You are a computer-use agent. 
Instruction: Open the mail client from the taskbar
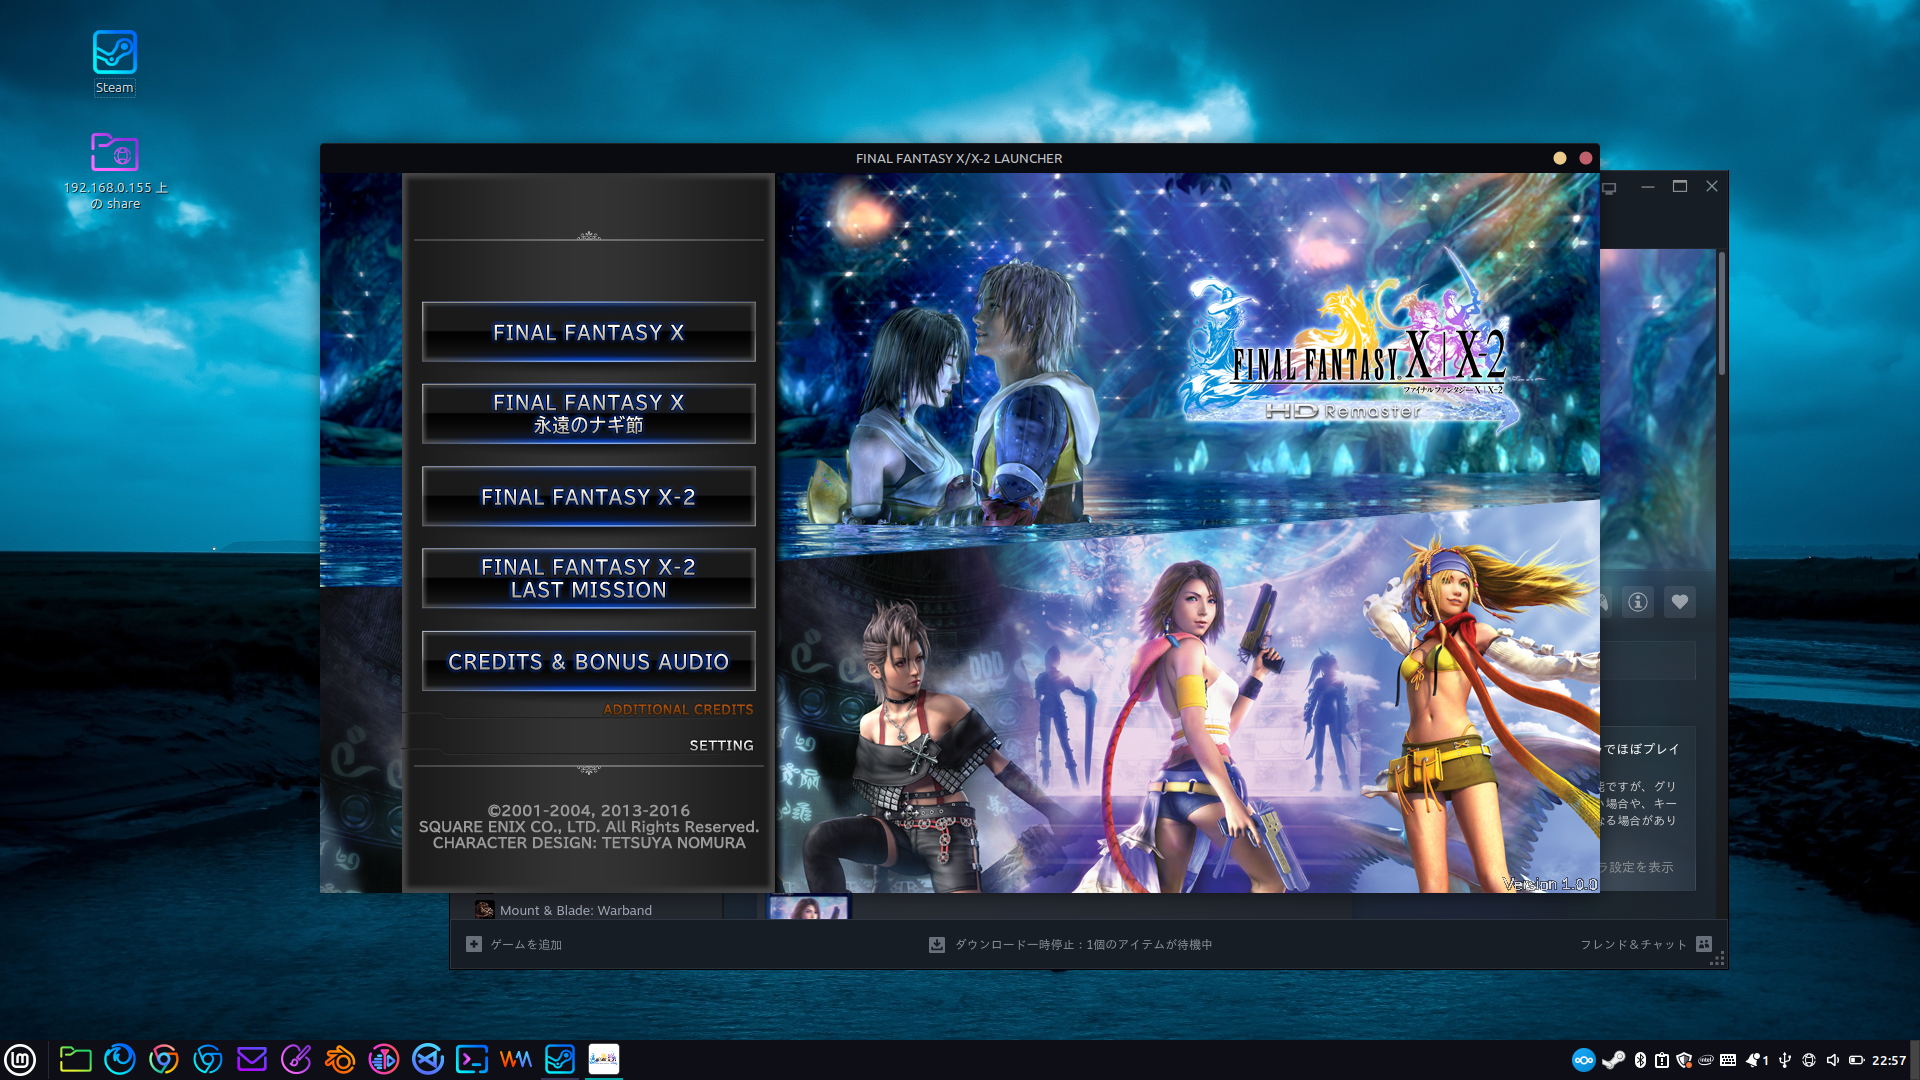pos(251,1059)
